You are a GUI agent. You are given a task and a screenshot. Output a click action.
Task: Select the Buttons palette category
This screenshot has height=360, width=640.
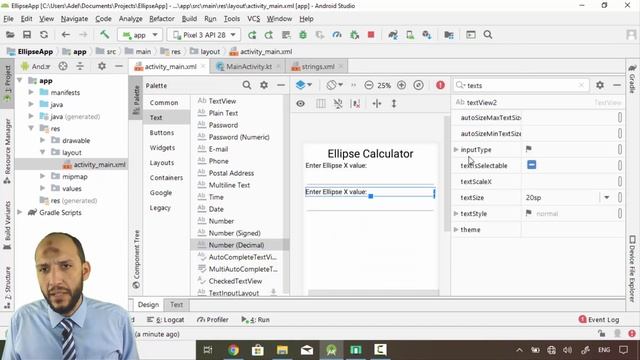[162, 133]
